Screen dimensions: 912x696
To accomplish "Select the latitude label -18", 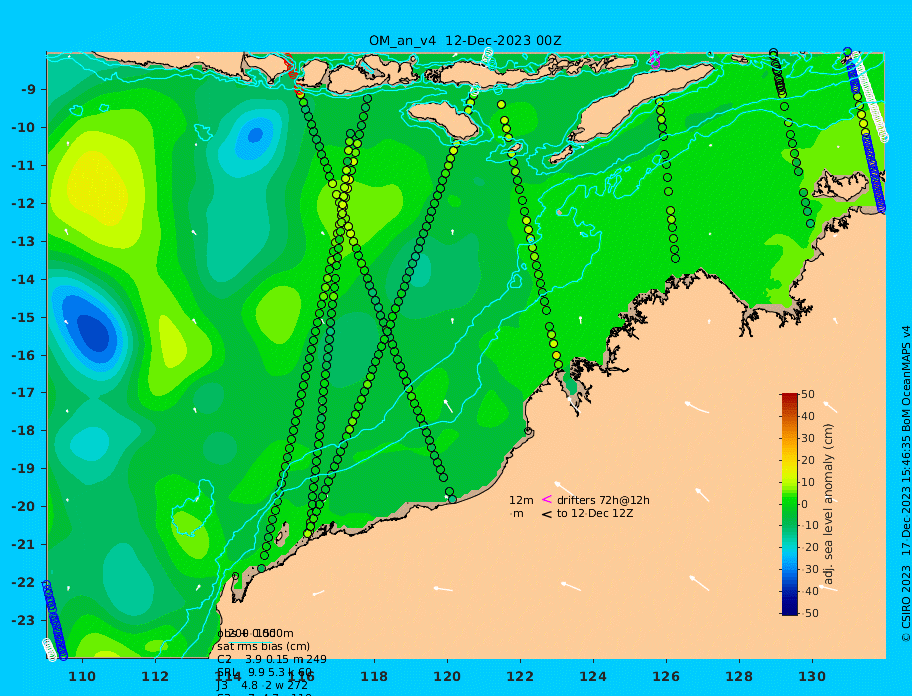I will click(x=23, y=431).
